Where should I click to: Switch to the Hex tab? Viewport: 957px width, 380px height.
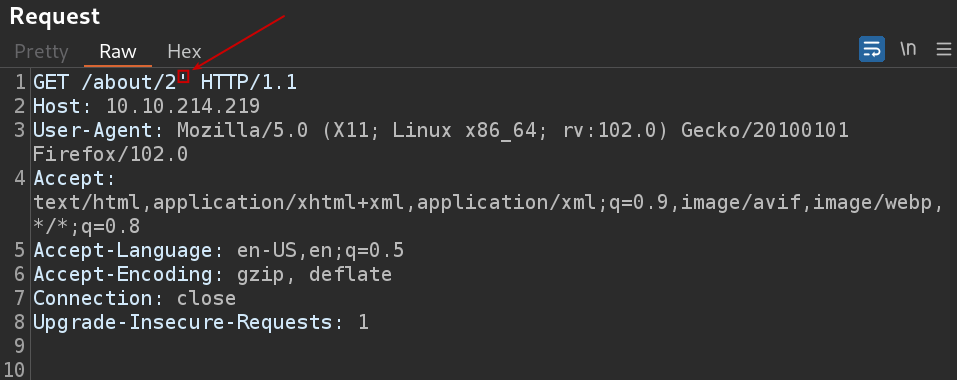coord(184,51)
